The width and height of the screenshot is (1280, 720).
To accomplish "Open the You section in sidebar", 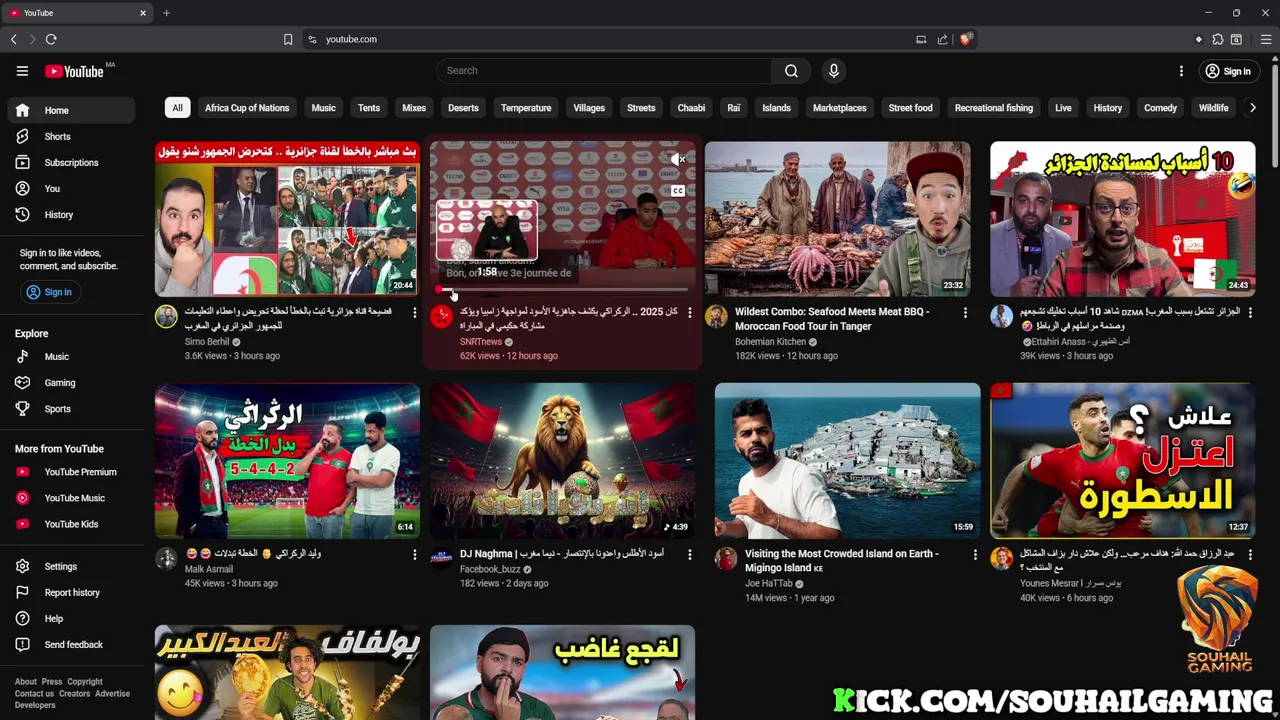I will [x=71, y=188].
